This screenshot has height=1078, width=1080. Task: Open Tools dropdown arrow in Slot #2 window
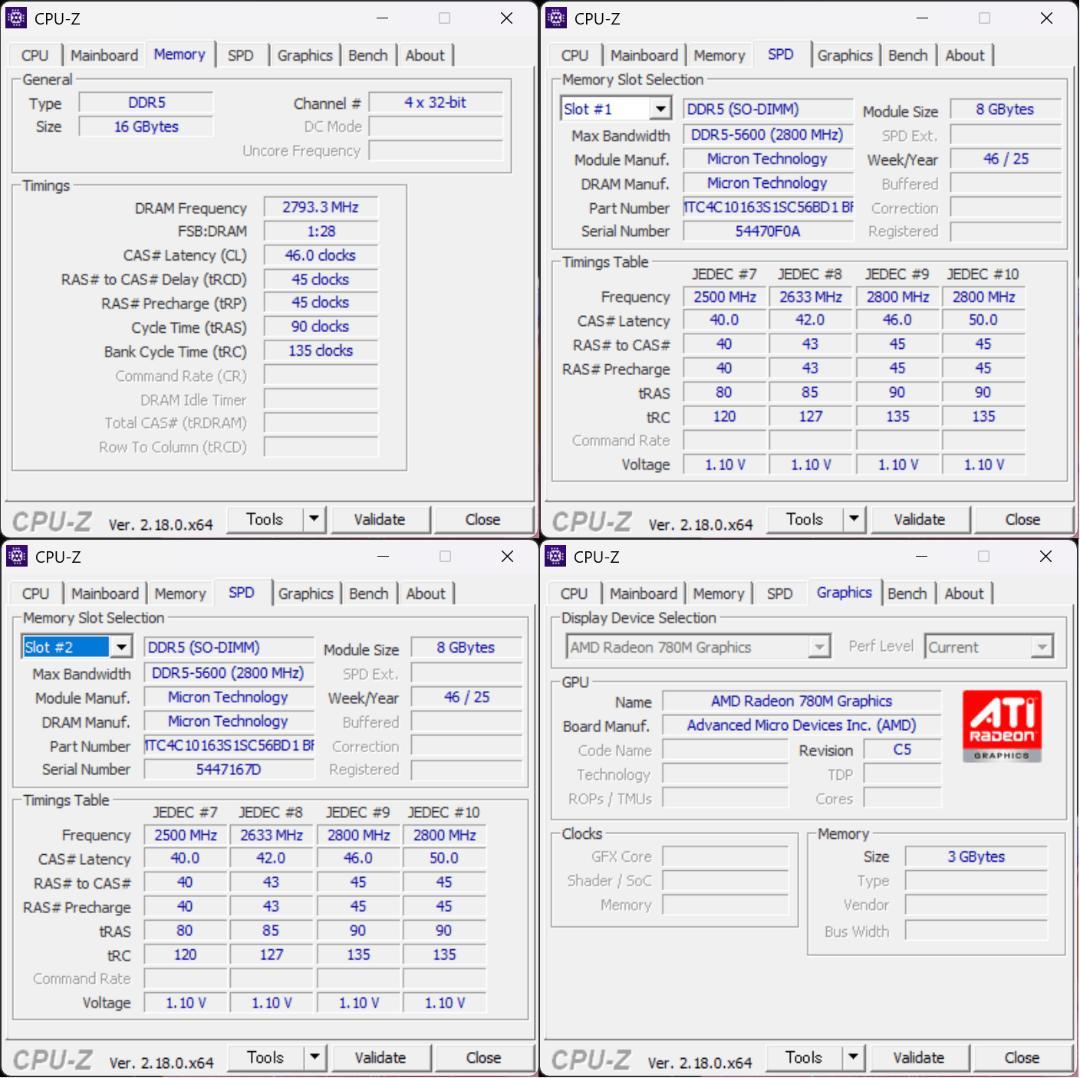(x=315, y=1057)
